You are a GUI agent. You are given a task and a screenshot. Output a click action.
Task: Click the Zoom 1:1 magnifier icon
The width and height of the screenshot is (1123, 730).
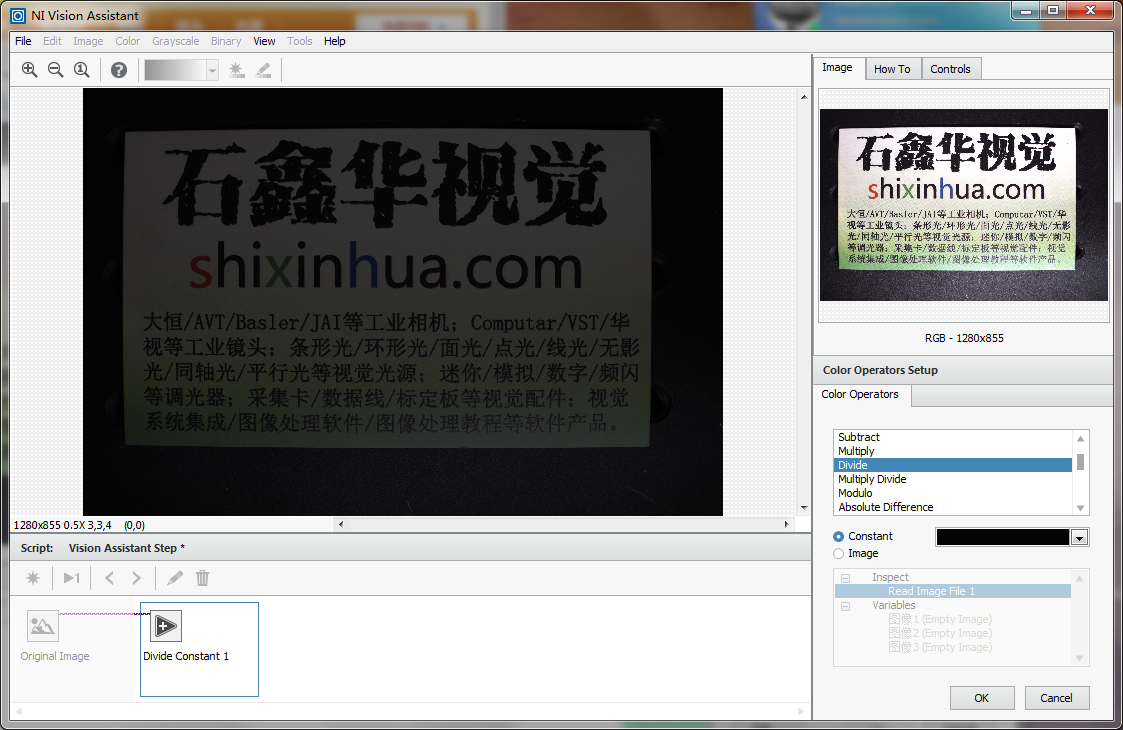(x=82, y=69)
